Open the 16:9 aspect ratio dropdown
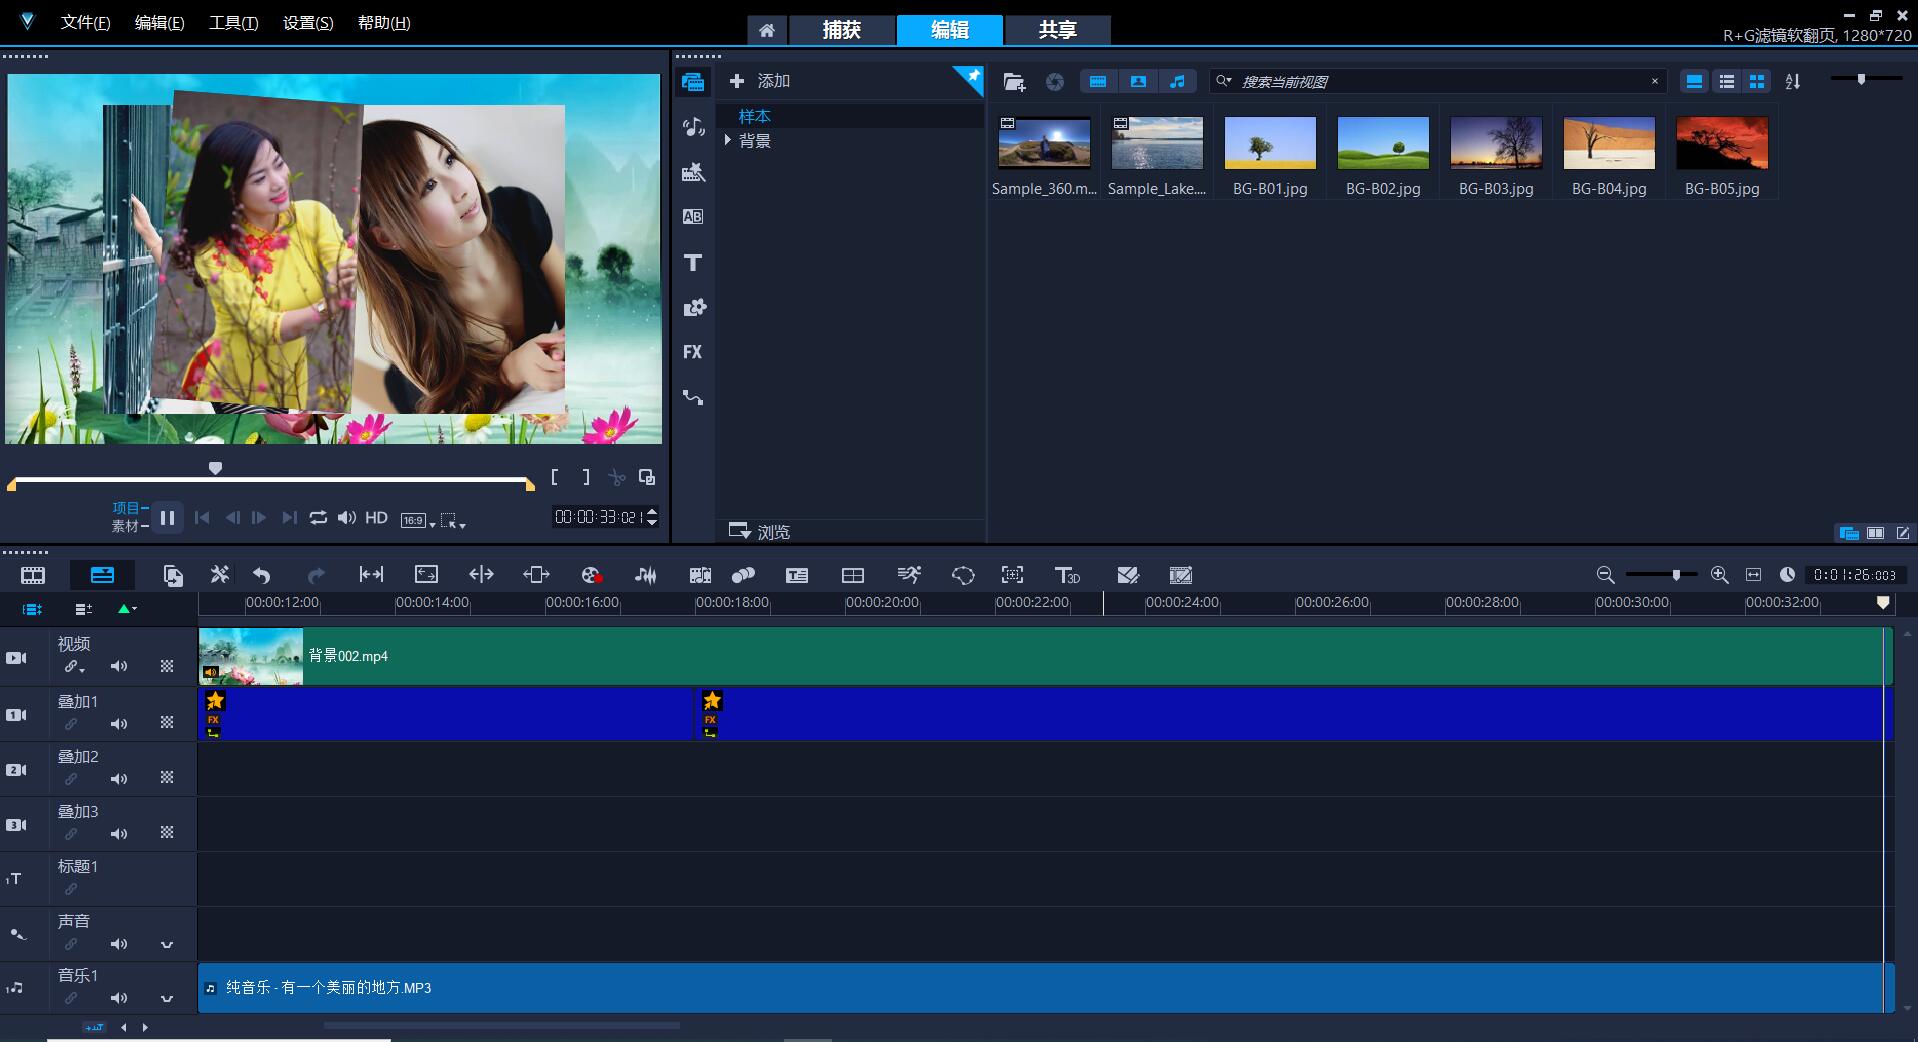This screenshot has width=1918, height=1042. tap(418, 520)
